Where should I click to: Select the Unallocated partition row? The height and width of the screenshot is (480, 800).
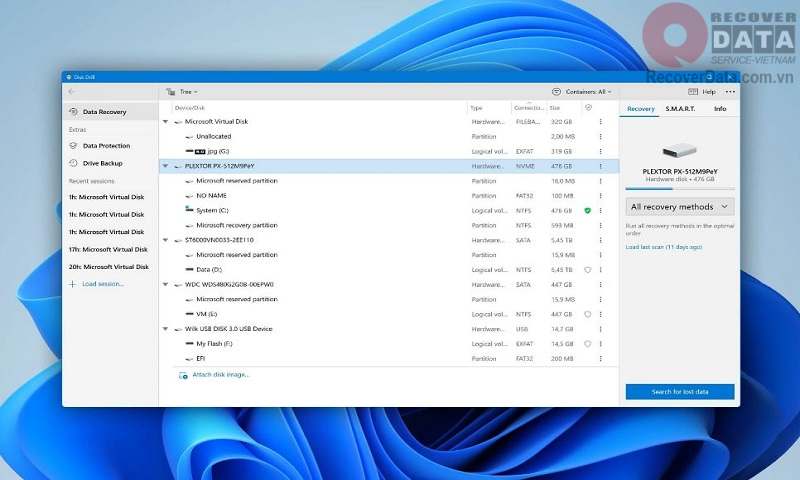coord(389,137)
